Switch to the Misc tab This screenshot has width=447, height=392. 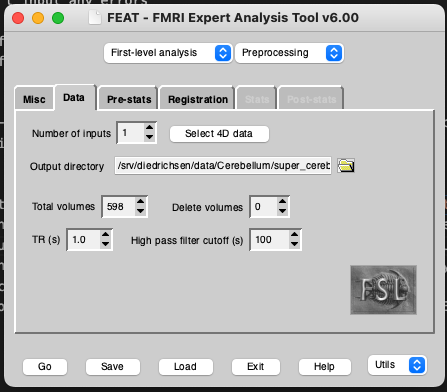click(x=34, y=99)
